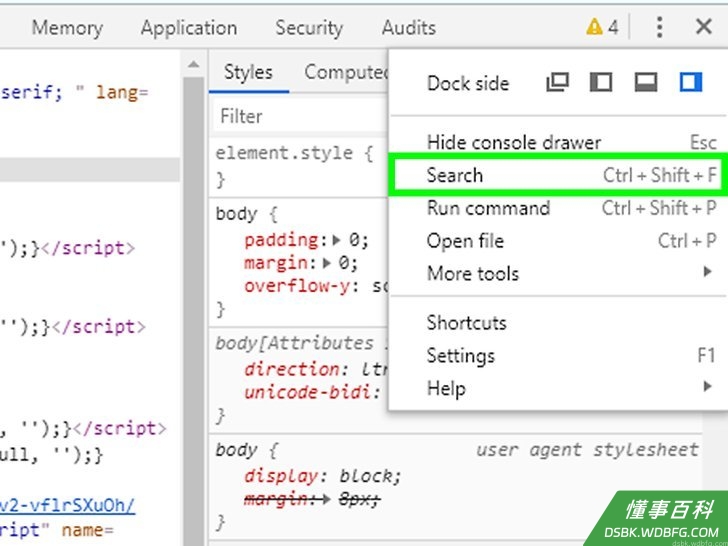Dock DevTools to the right side

click(691, 83)
